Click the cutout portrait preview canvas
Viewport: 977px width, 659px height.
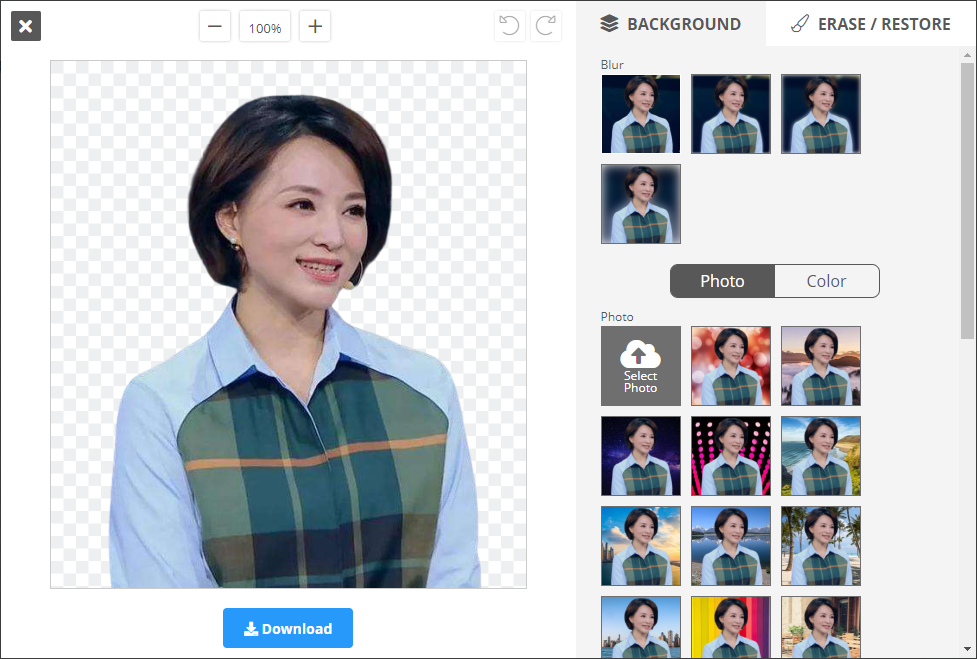288,324
